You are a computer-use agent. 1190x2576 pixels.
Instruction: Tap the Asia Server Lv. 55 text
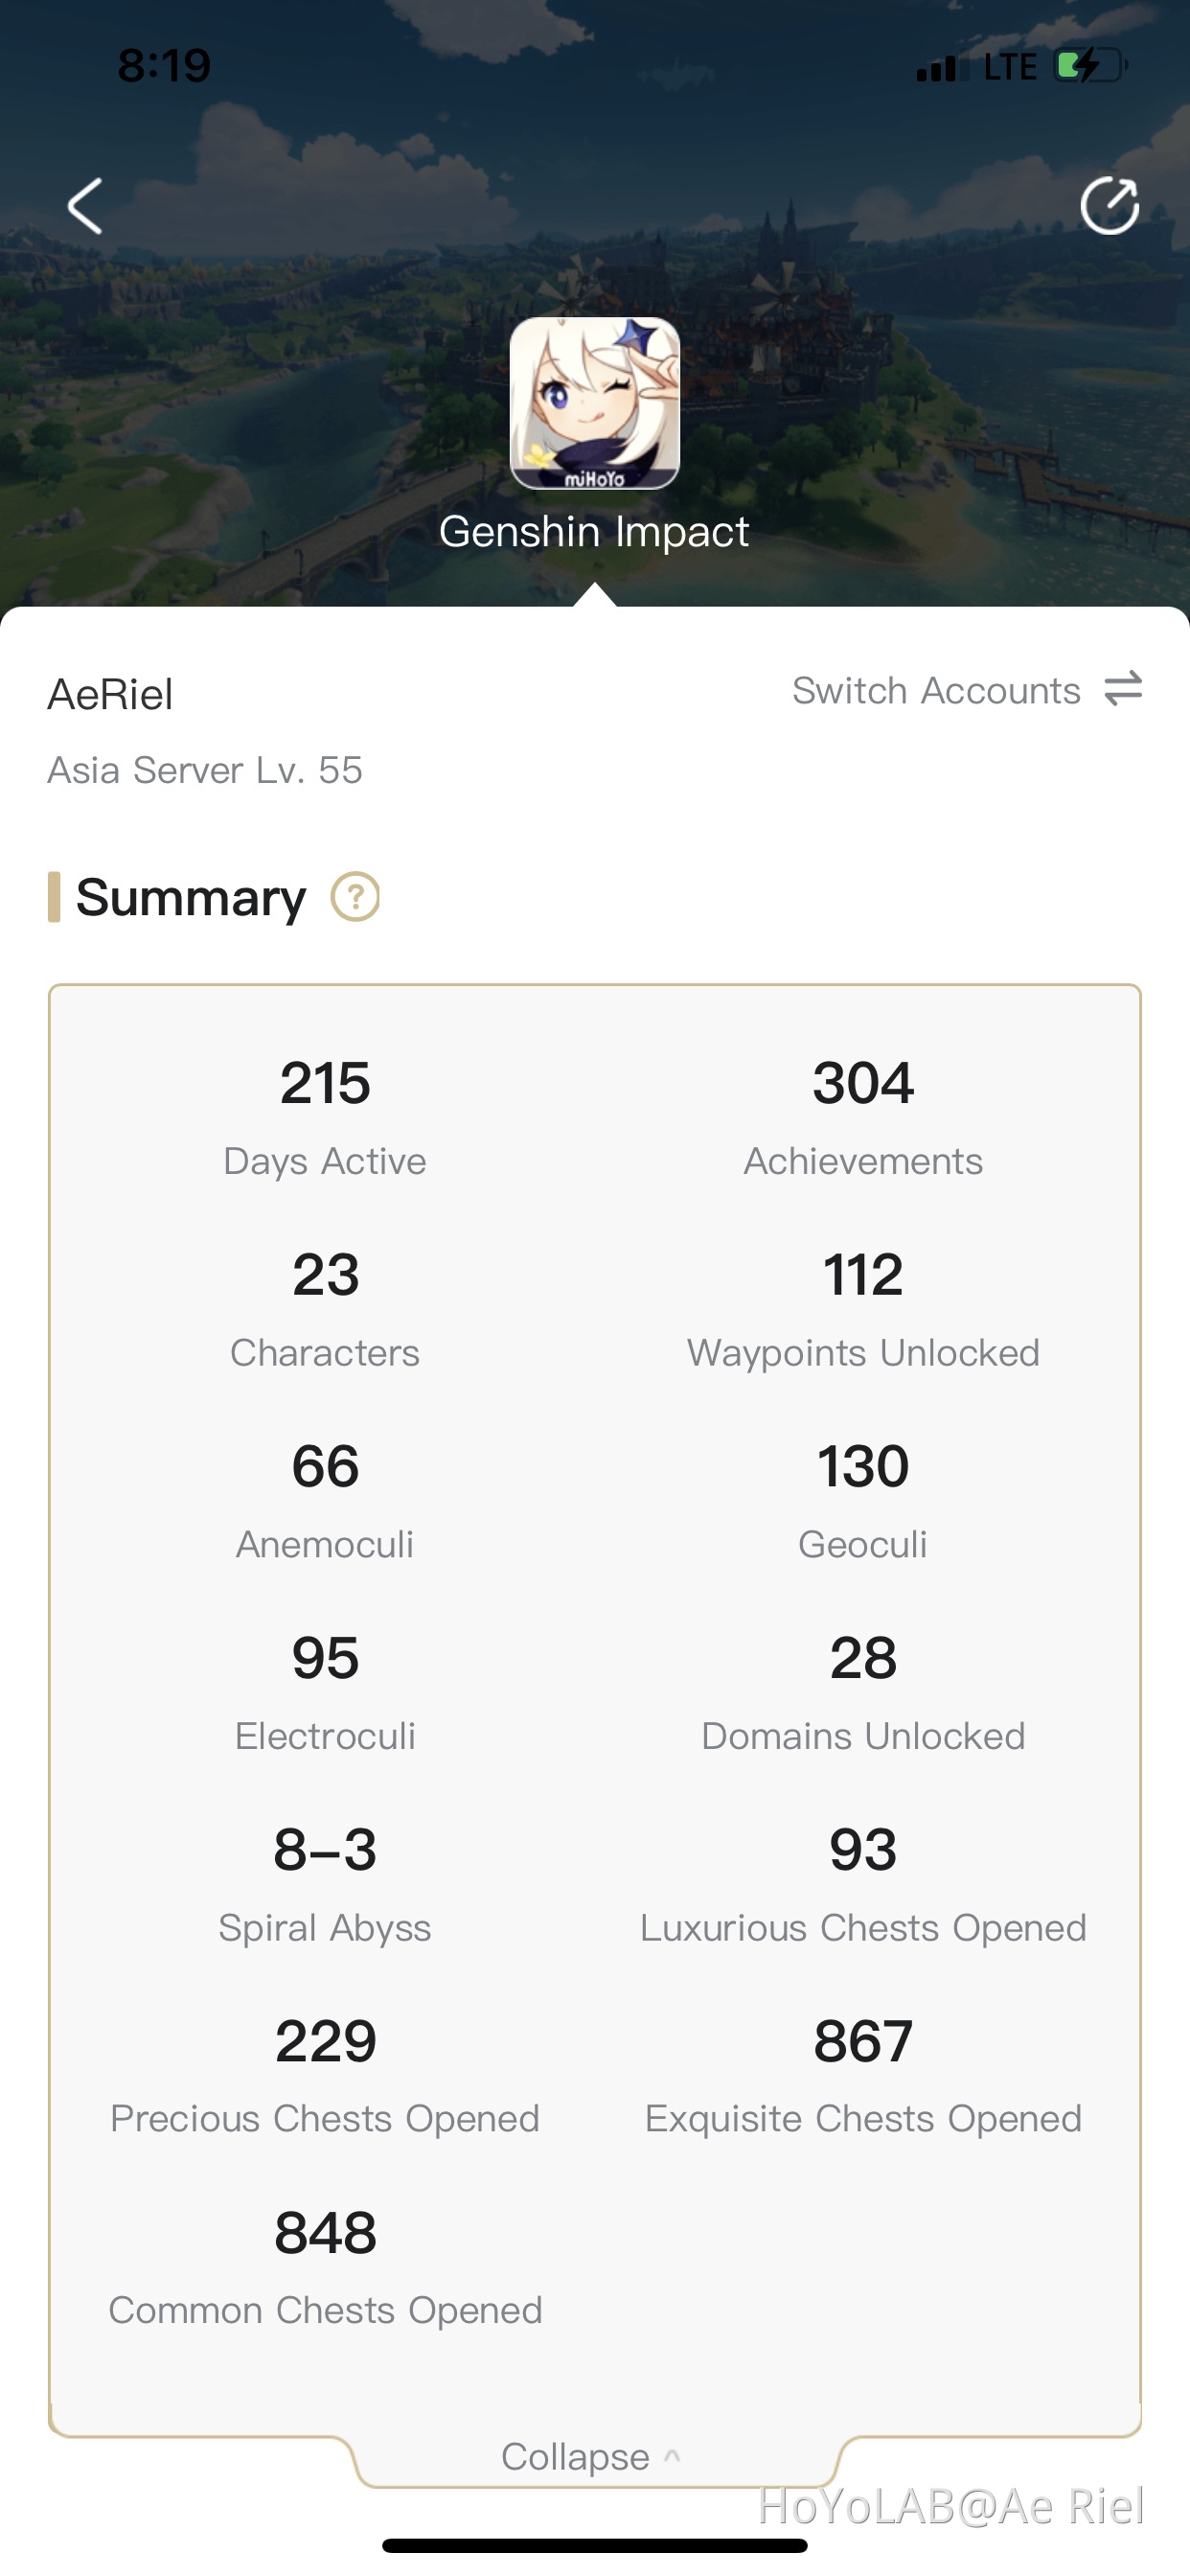(205, 770)
